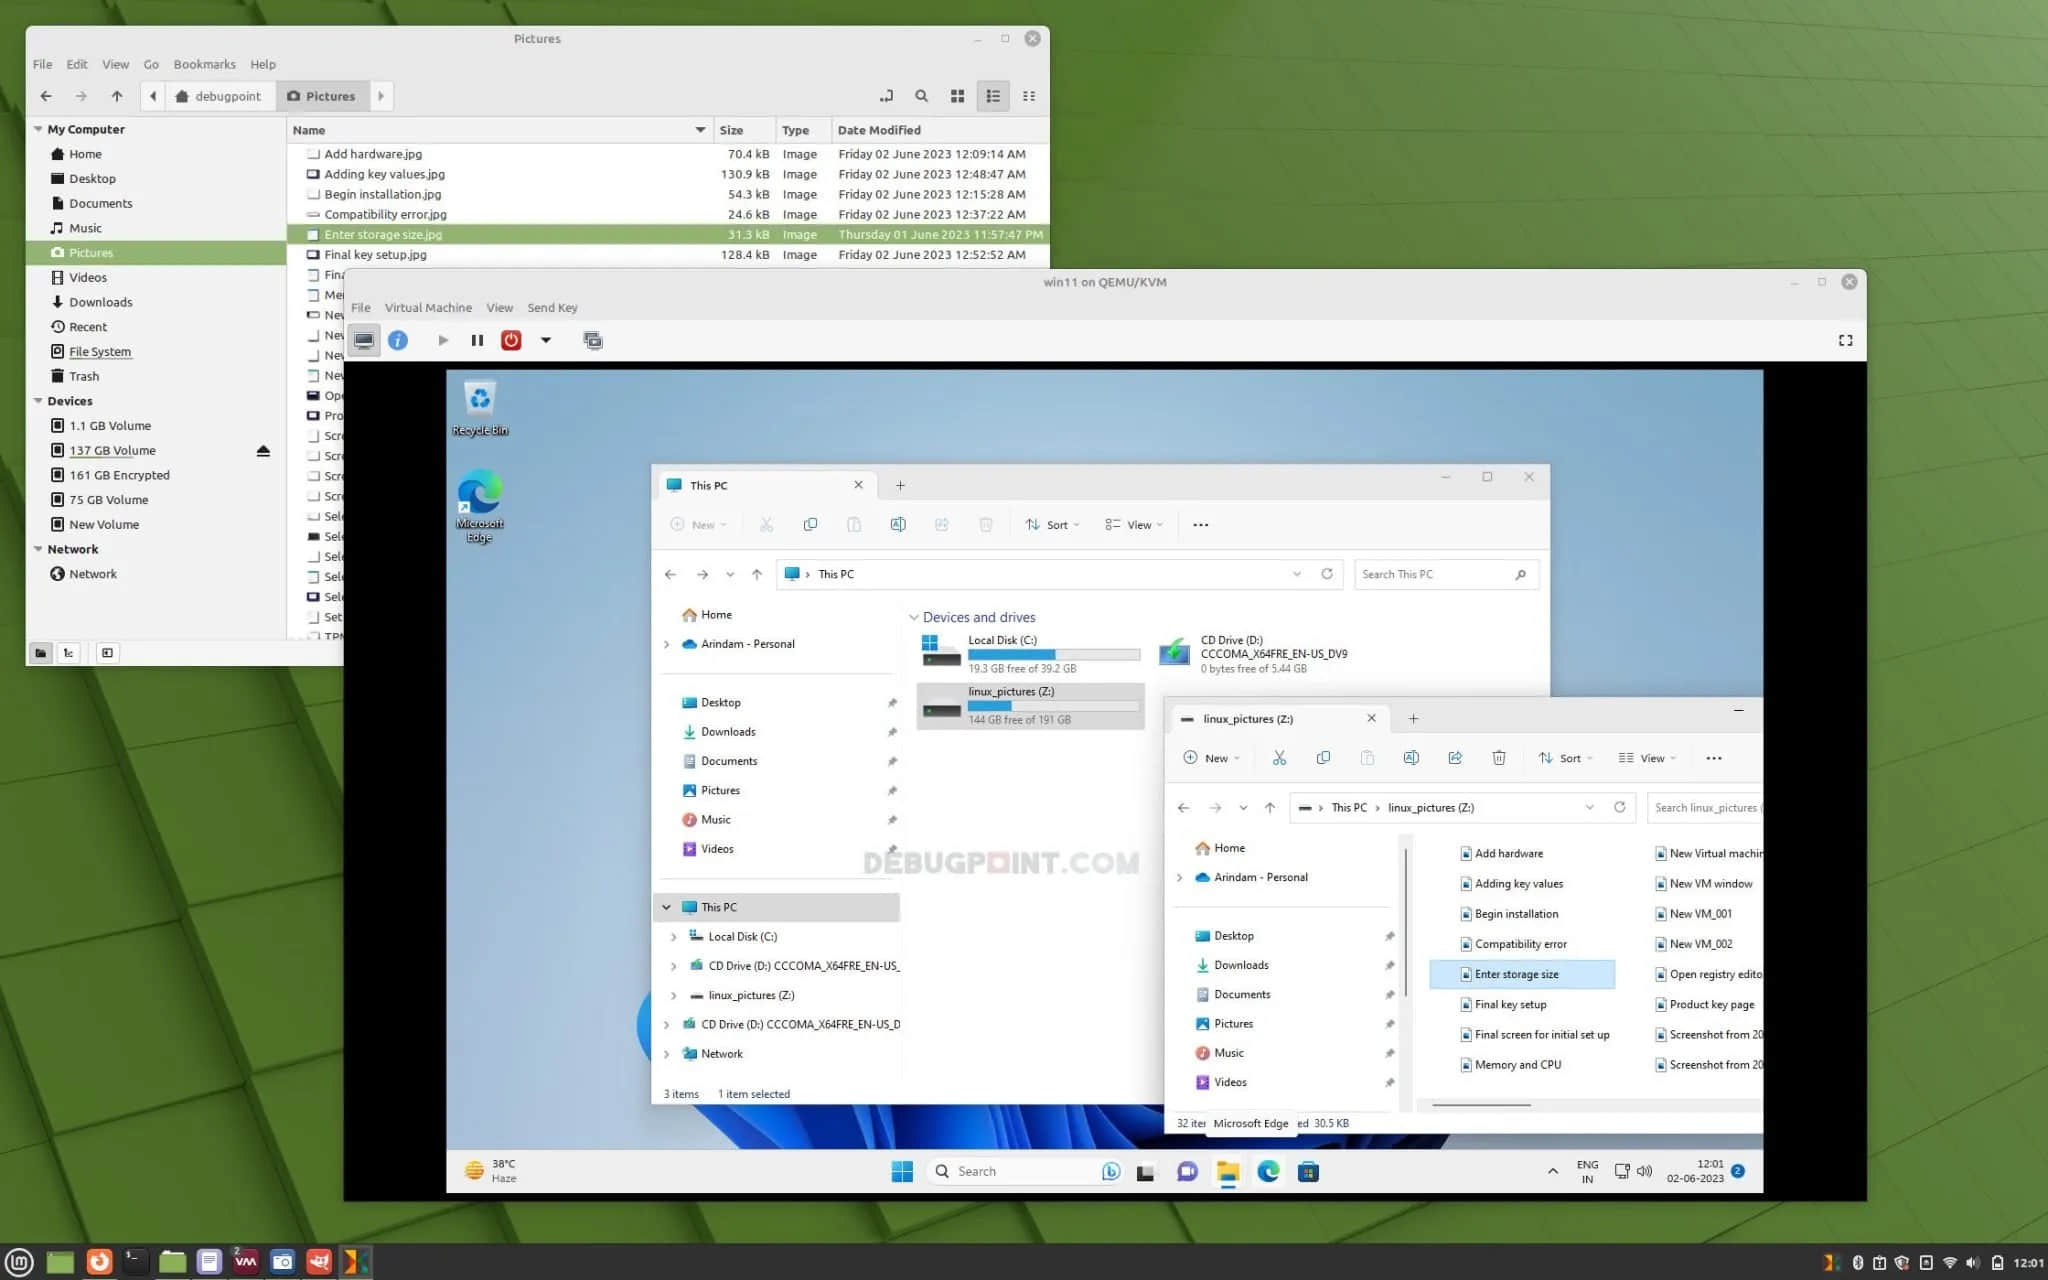The width and height of the screenshot is (2048, 1280).
Task: Click the Trash icon in Nautilus sidebar
Action: (x=83, y=375)
